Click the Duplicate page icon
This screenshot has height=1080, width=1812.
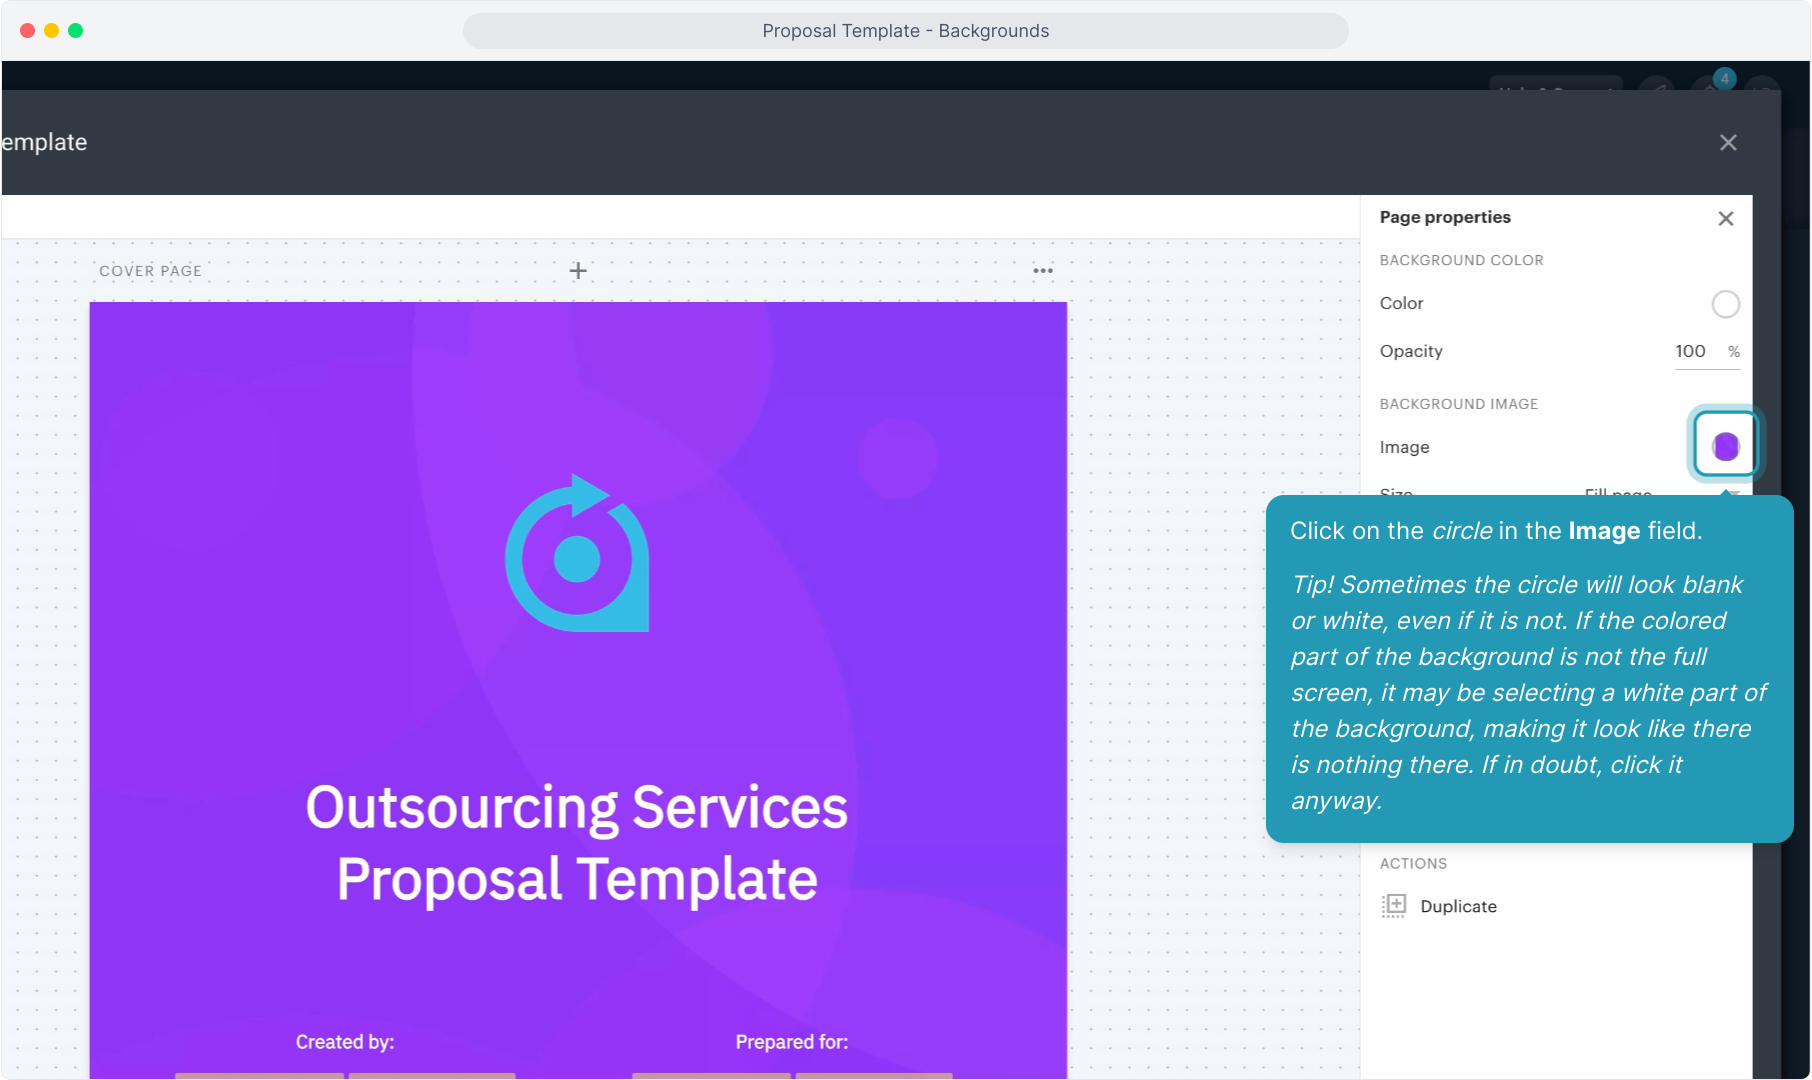tap(1394, 906)
